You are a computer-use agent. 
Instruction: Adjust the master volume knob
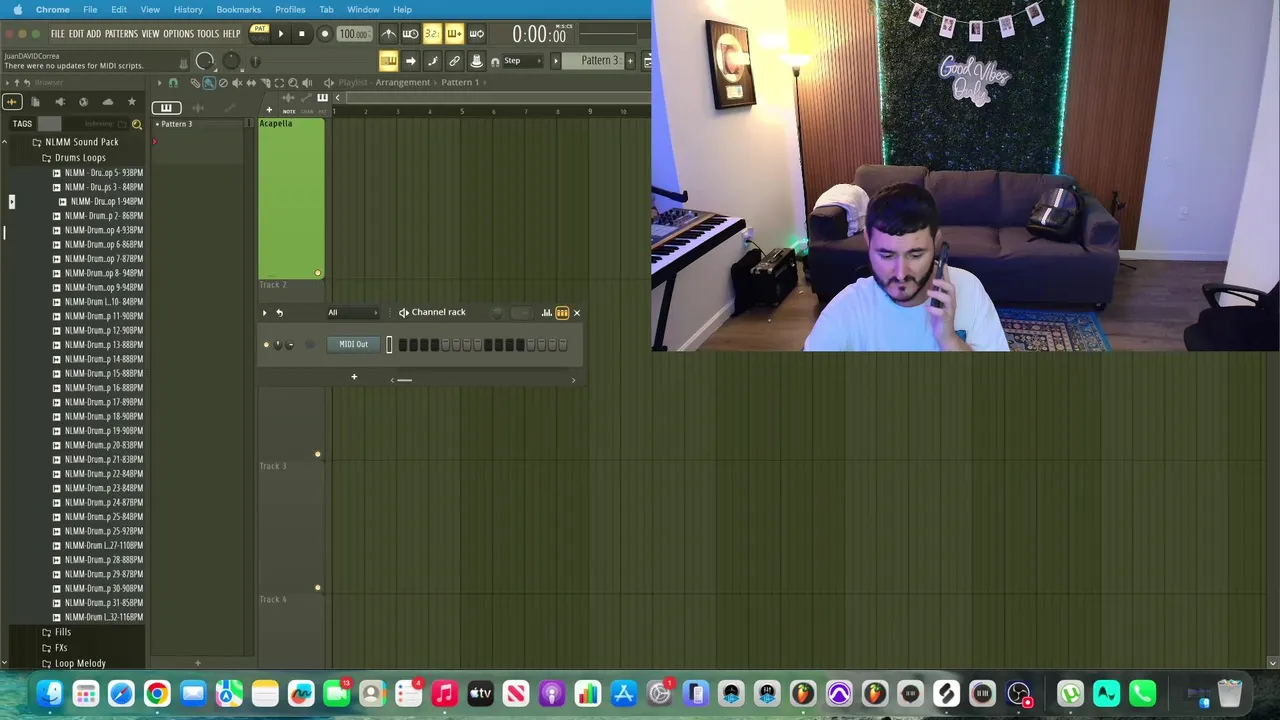click(x=204, y=61)
